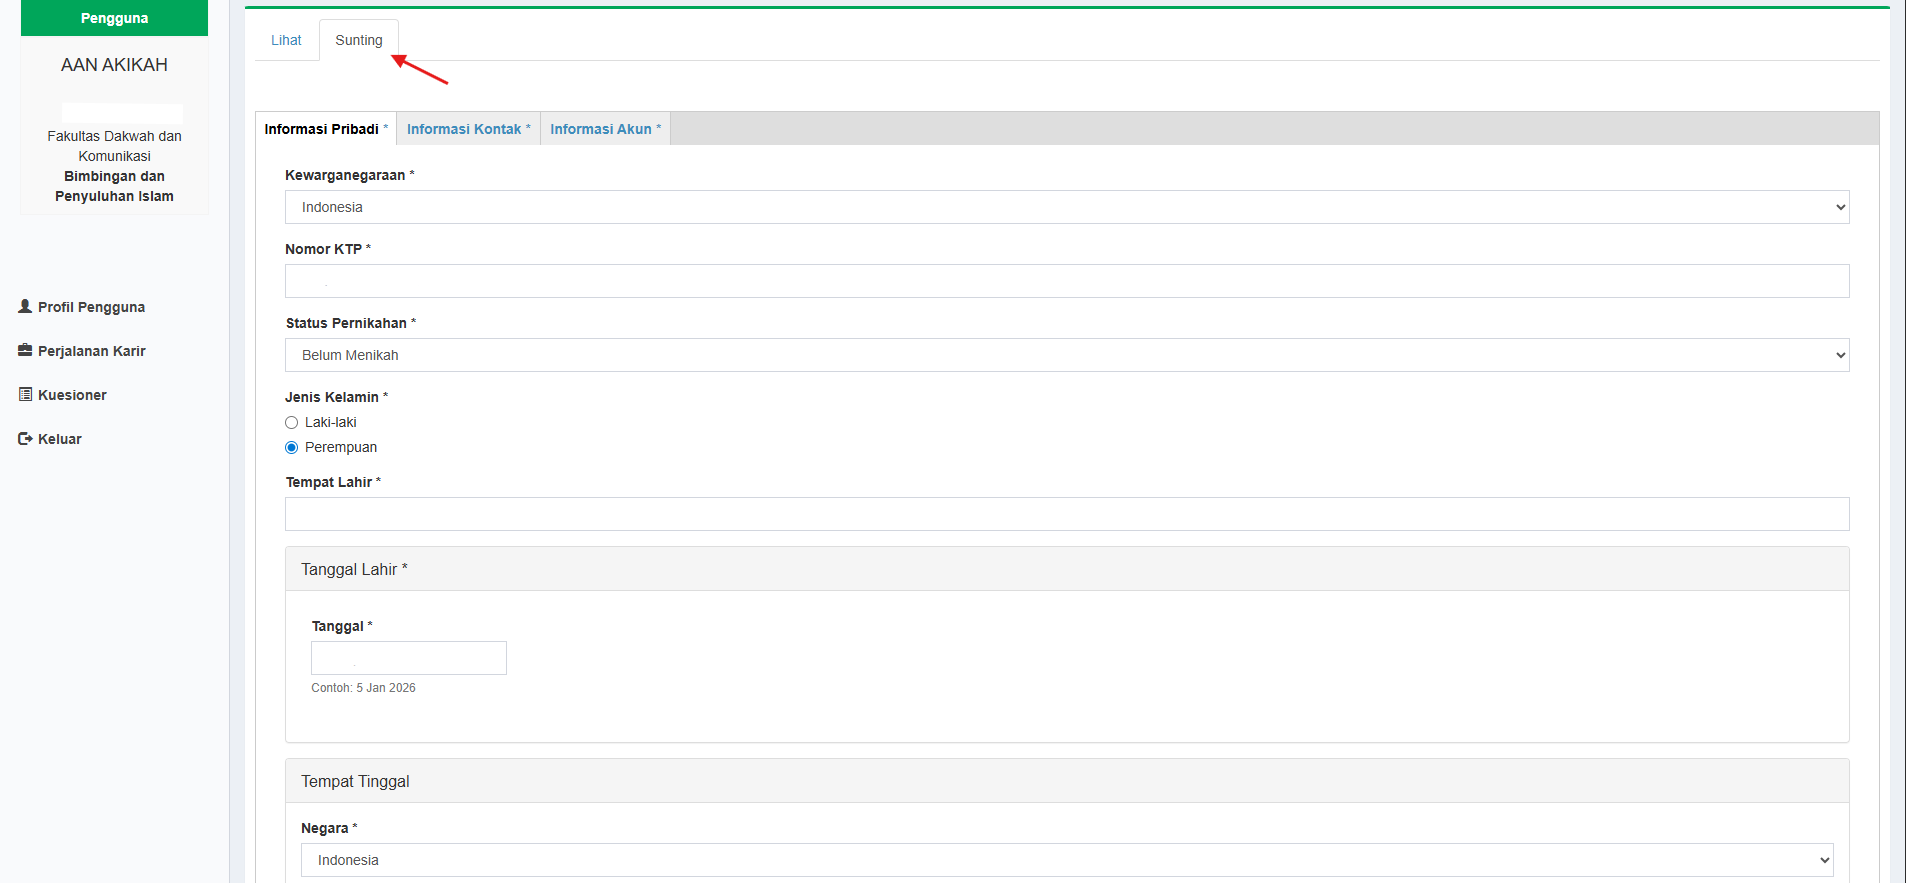Screen dimensions: 1906x883
Task: Click the Perjalanan Karir briefcase icon
Action: (x=25, y=351)
